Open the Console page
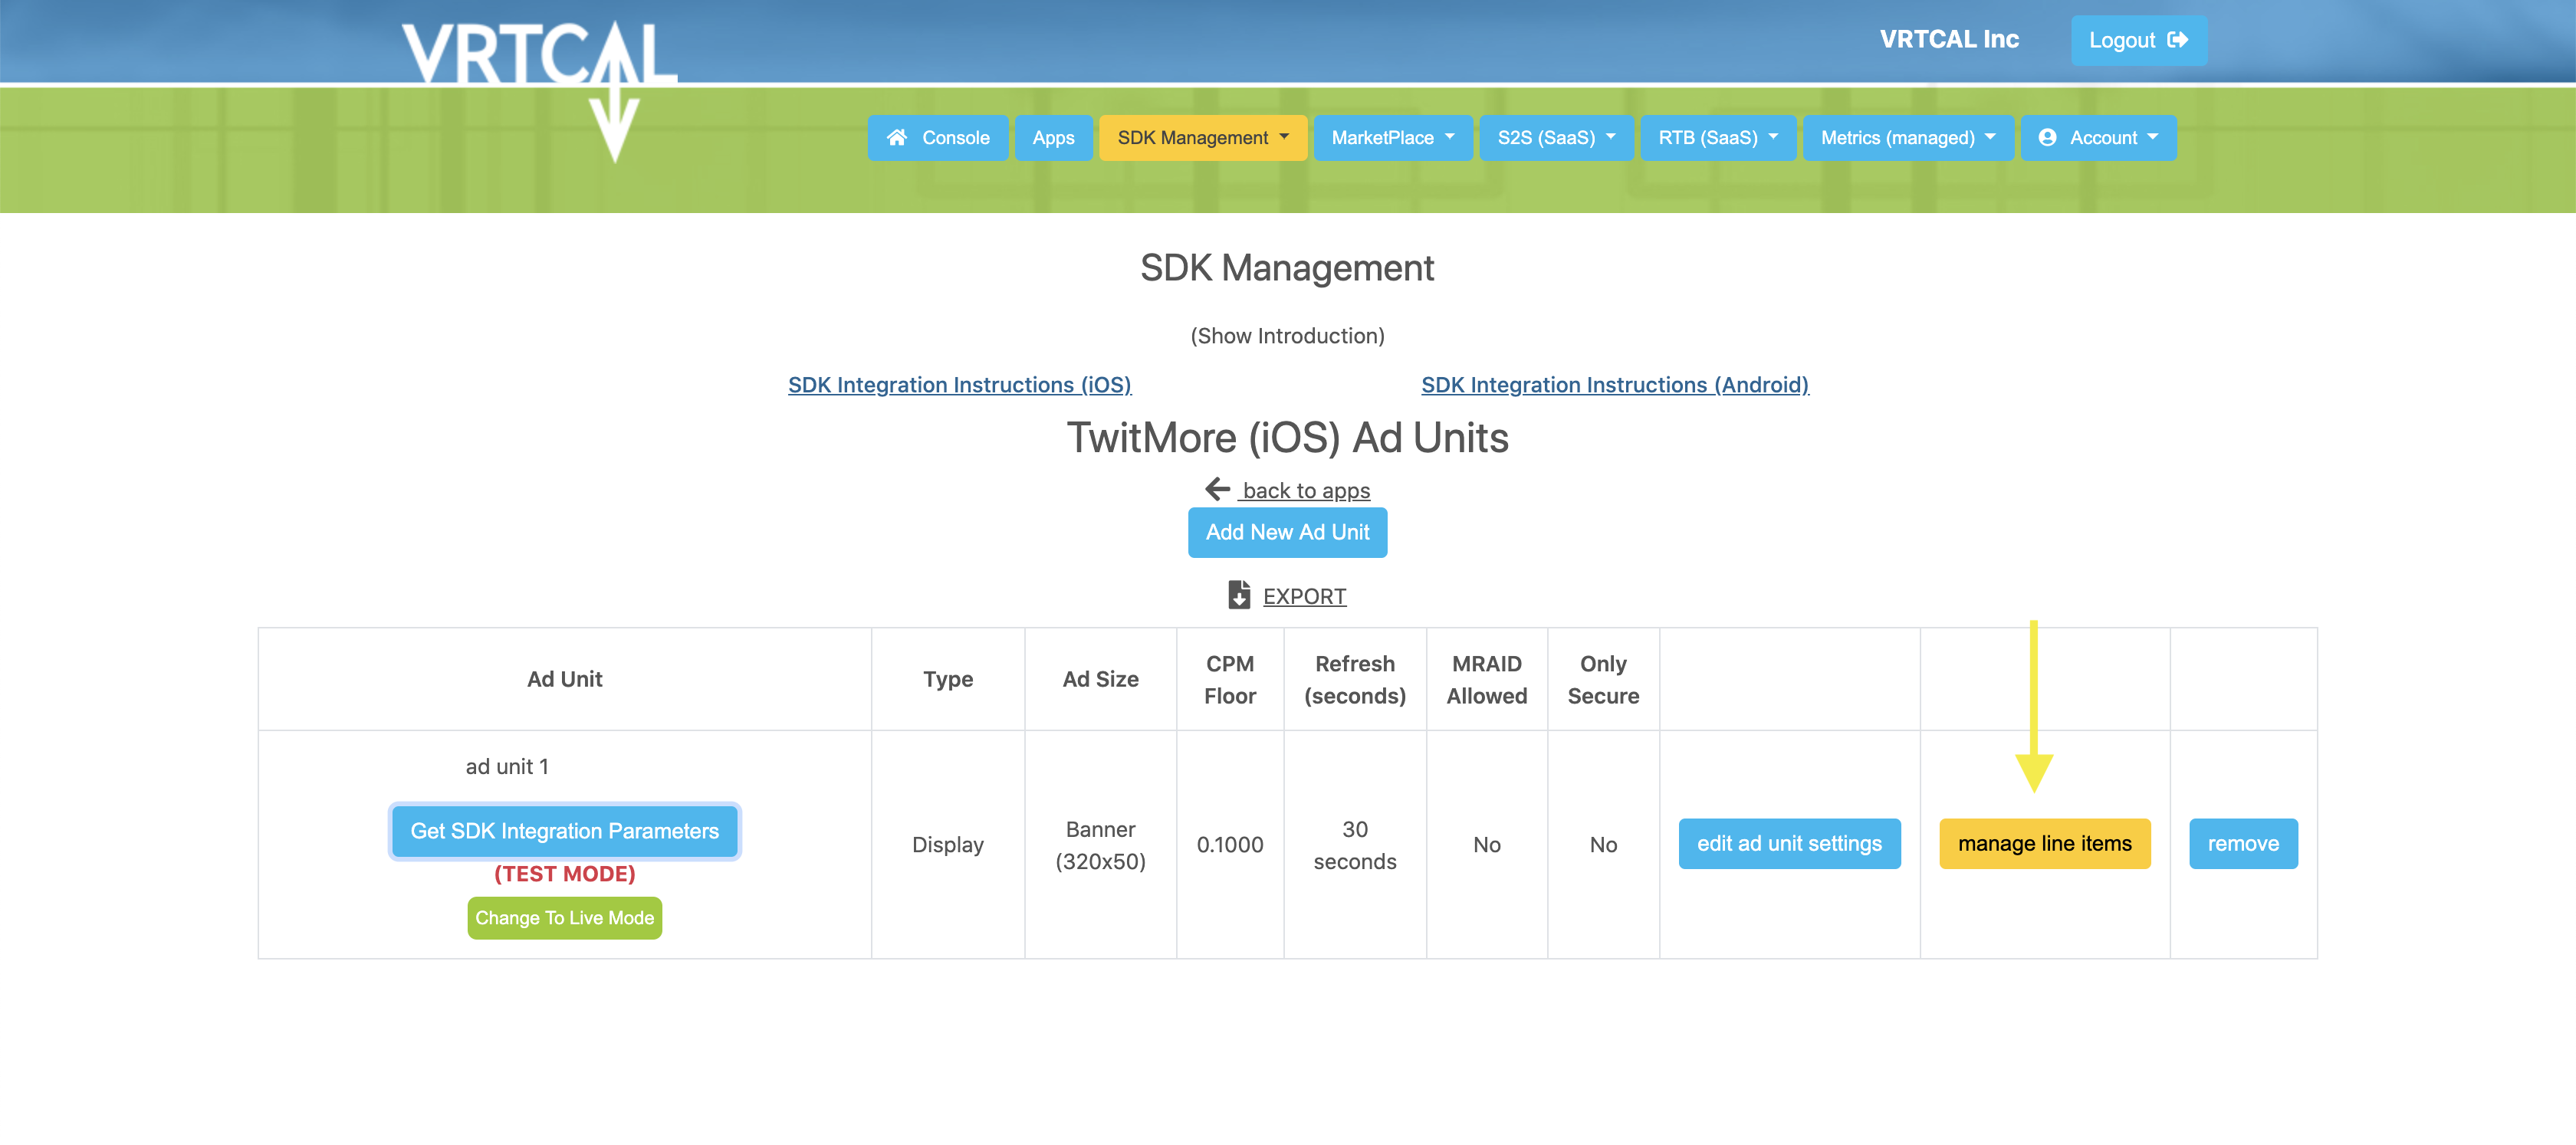The height and width of the screenshot is (1145, 2576). coord(938,138)
